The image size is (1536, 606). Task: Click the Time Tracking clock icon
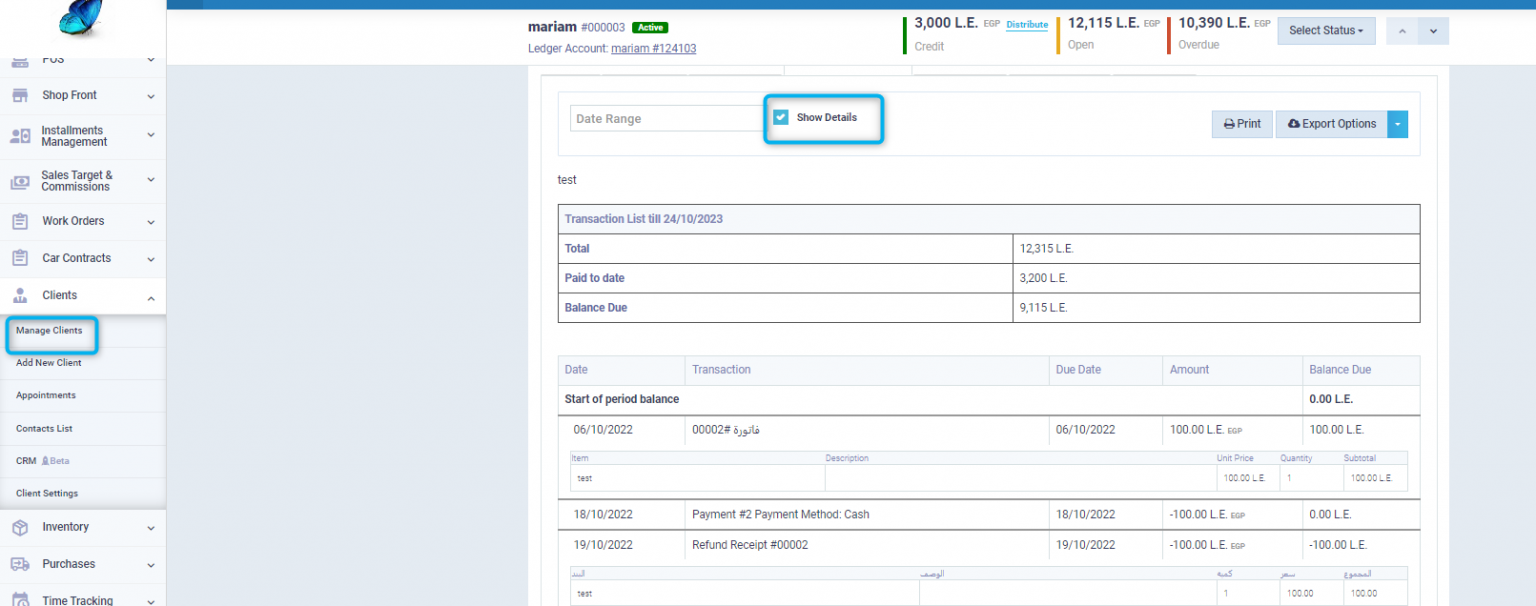tap(19, 598)
